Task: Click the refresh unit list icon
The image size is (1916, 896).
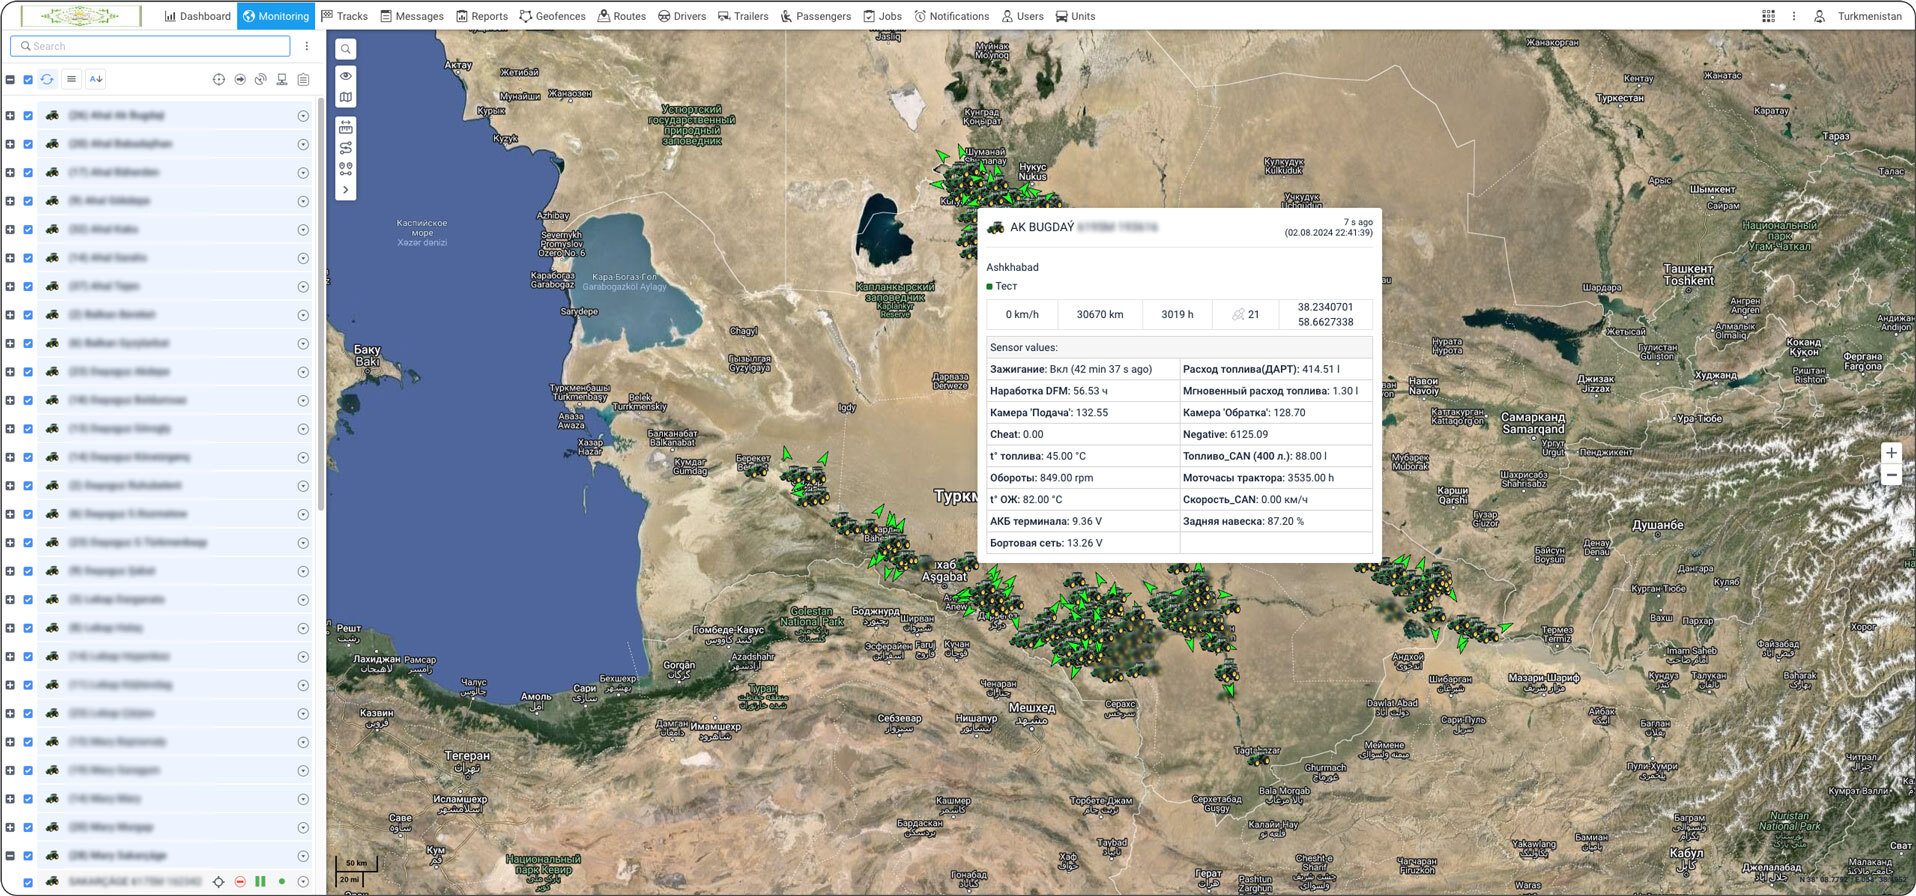Action: click(47, 79)
